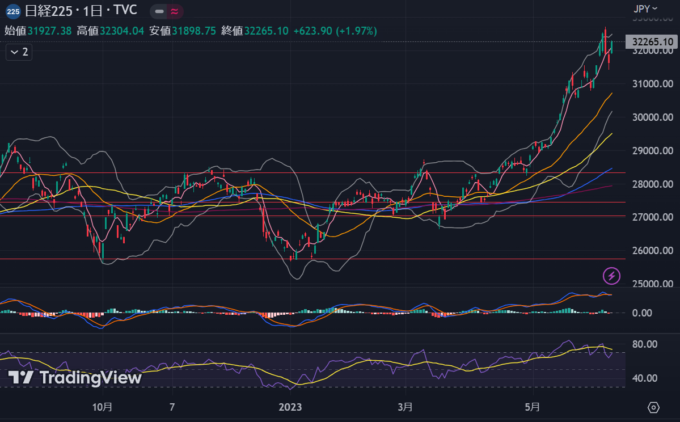
Task: Click the 2023 marker on time axis
Action: (x=290, y=407)
